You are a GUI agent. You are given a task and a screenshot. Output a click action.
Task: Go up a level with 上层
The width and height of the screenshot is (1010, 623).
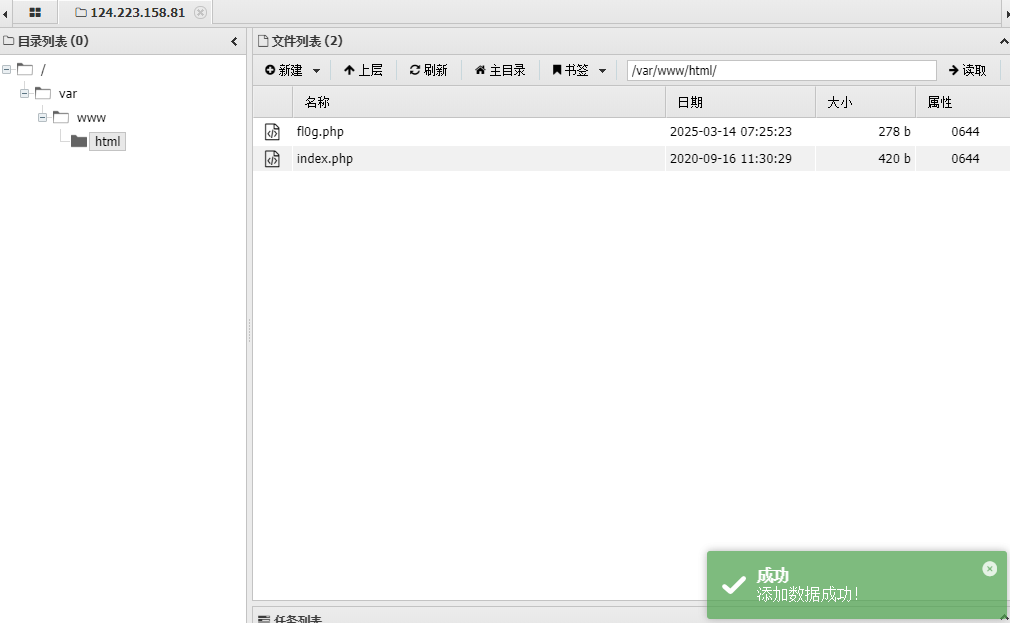click(x=363, y=70)
